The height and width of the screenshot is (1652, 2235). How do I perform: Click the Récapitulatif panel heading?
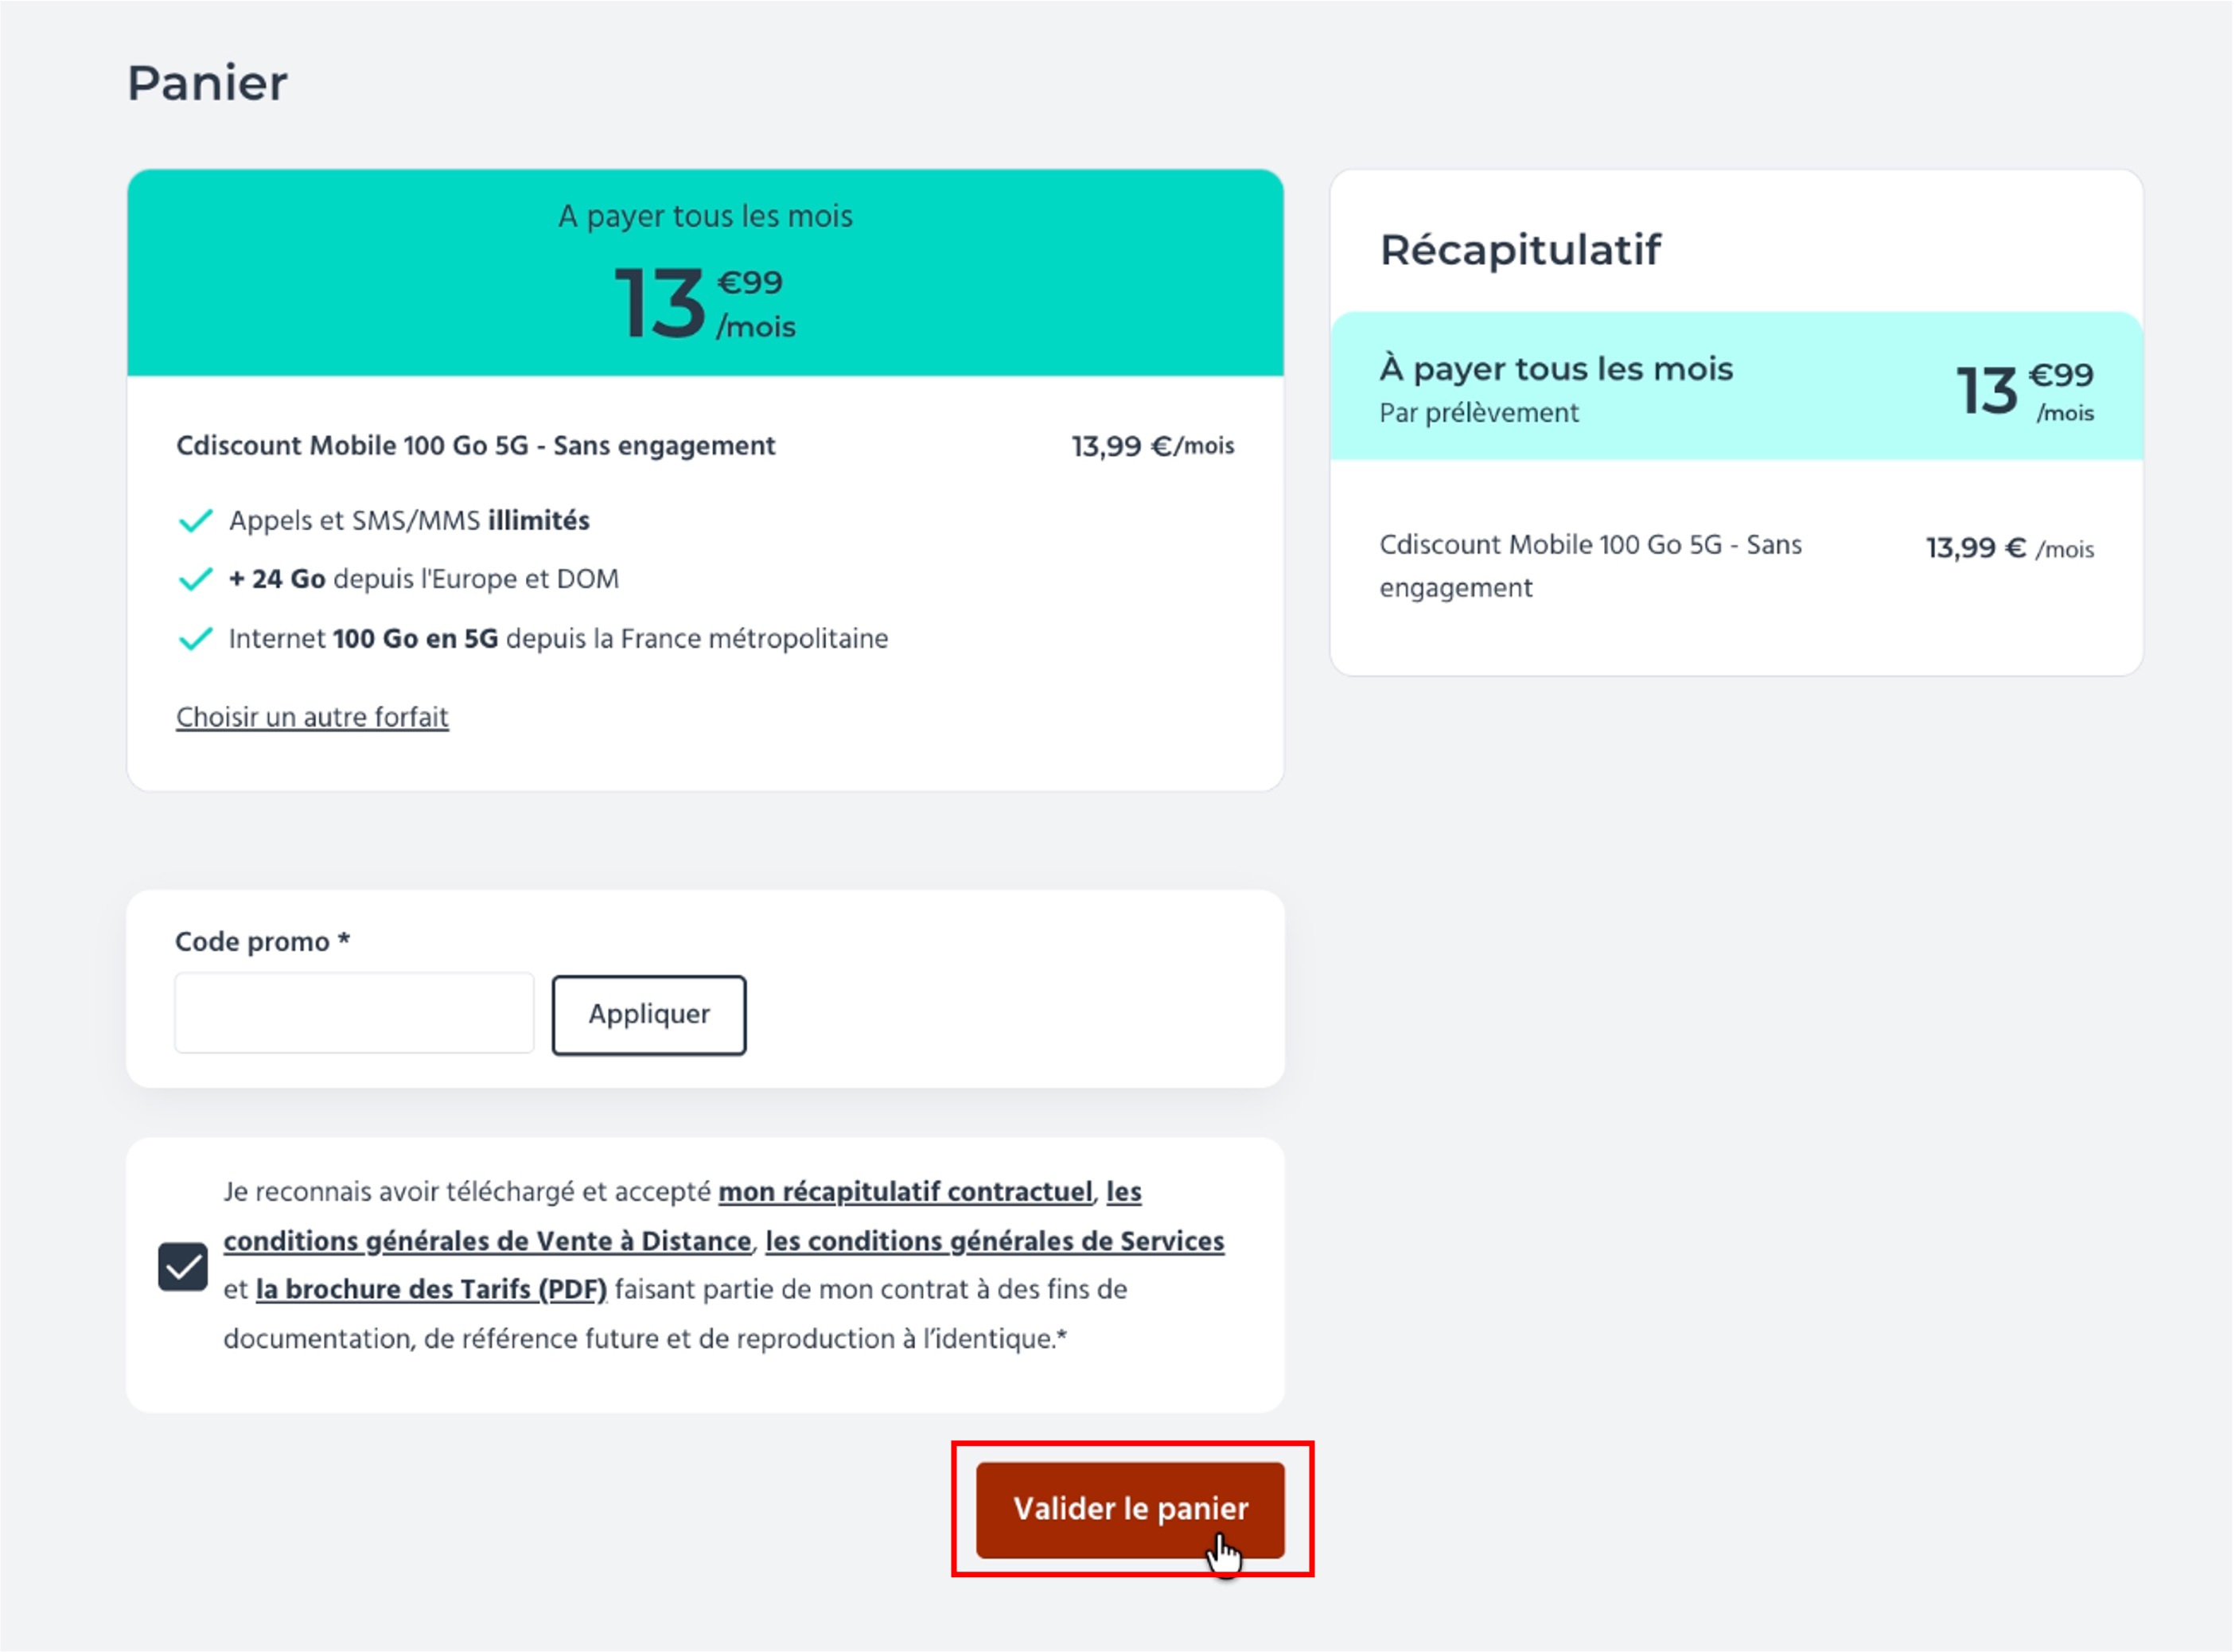pyautogui.click(x=1520, y=249)
